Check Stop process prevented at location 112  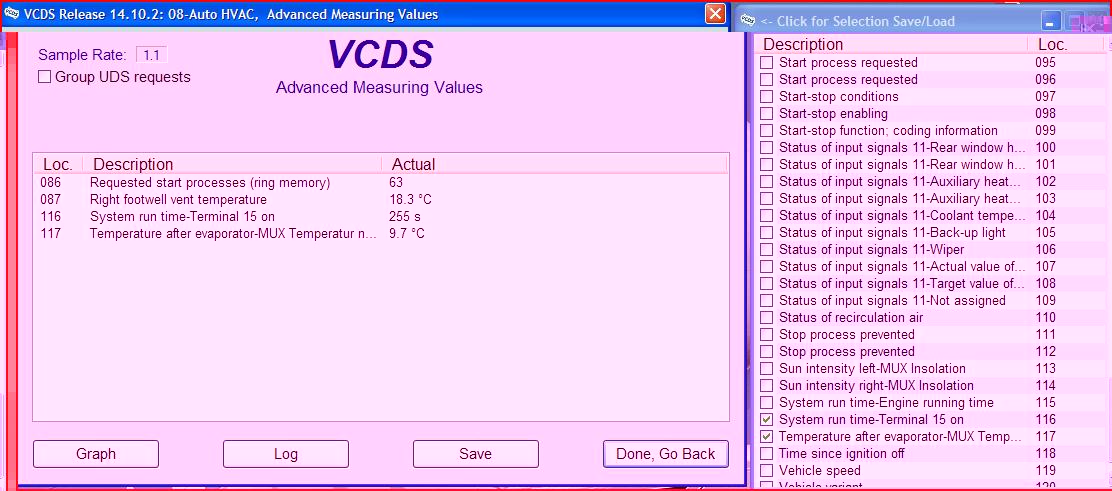click(767, 352)
